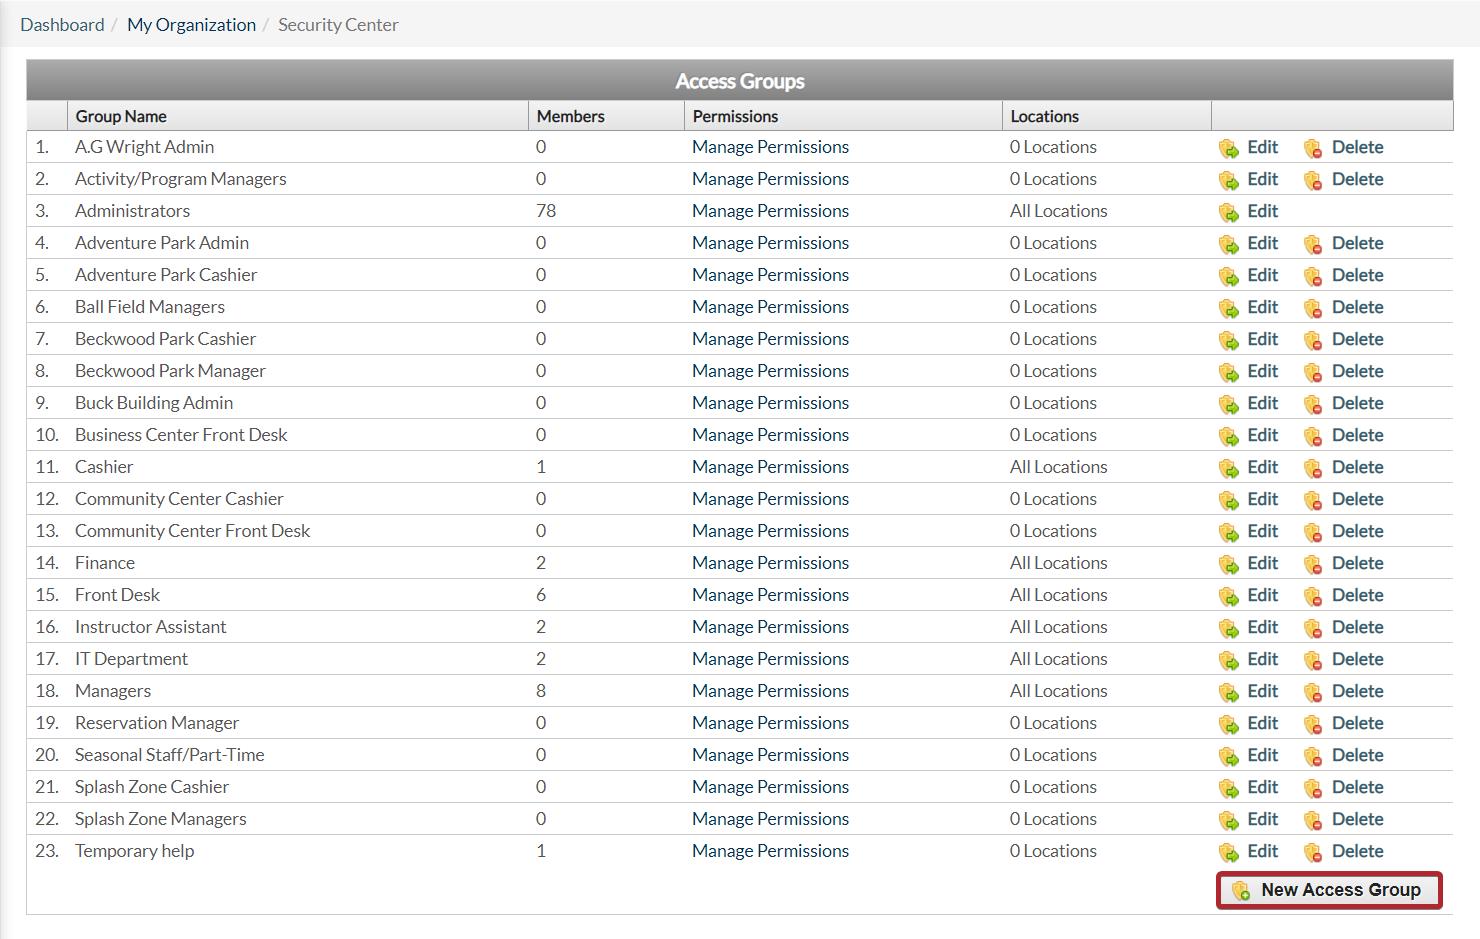Open Manage Permissions for Temporary help
Viewport: 1480px width, 939px height.
pyautogui.click(x=770, y=851)
